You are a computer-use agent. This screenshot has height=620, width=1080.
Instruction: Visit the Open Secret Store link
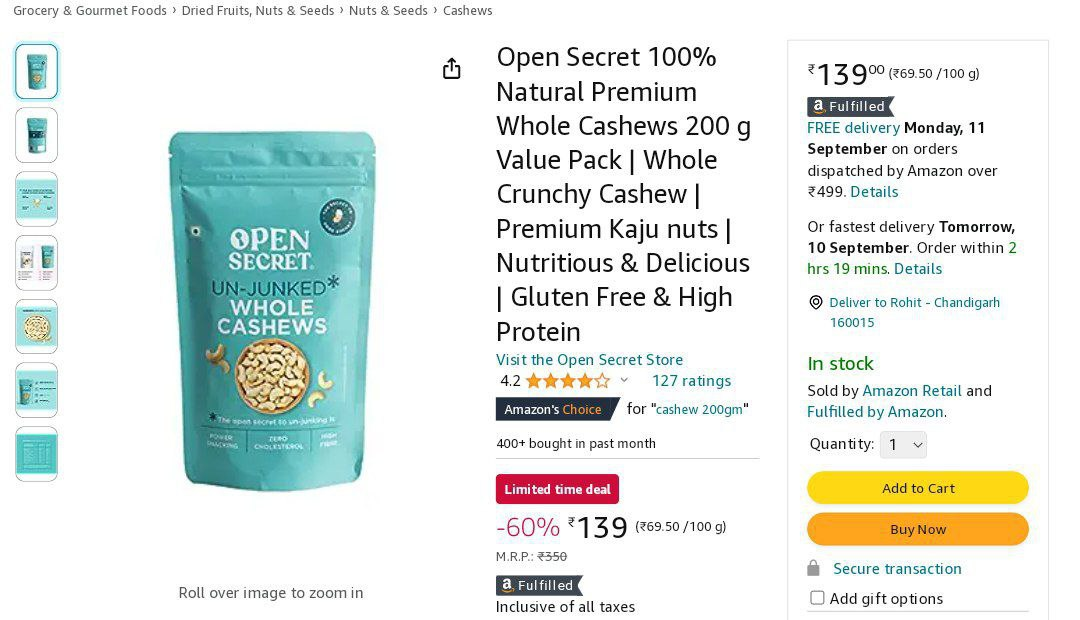[590, 360]
